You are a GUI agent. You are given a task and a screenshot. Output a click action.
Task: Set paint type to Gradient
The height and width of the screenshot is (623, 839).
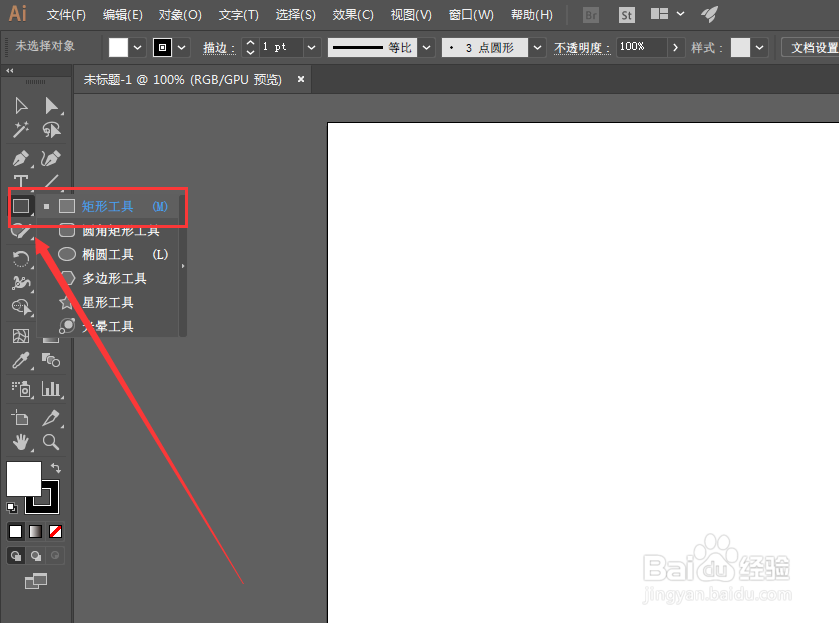coord(35,531)
